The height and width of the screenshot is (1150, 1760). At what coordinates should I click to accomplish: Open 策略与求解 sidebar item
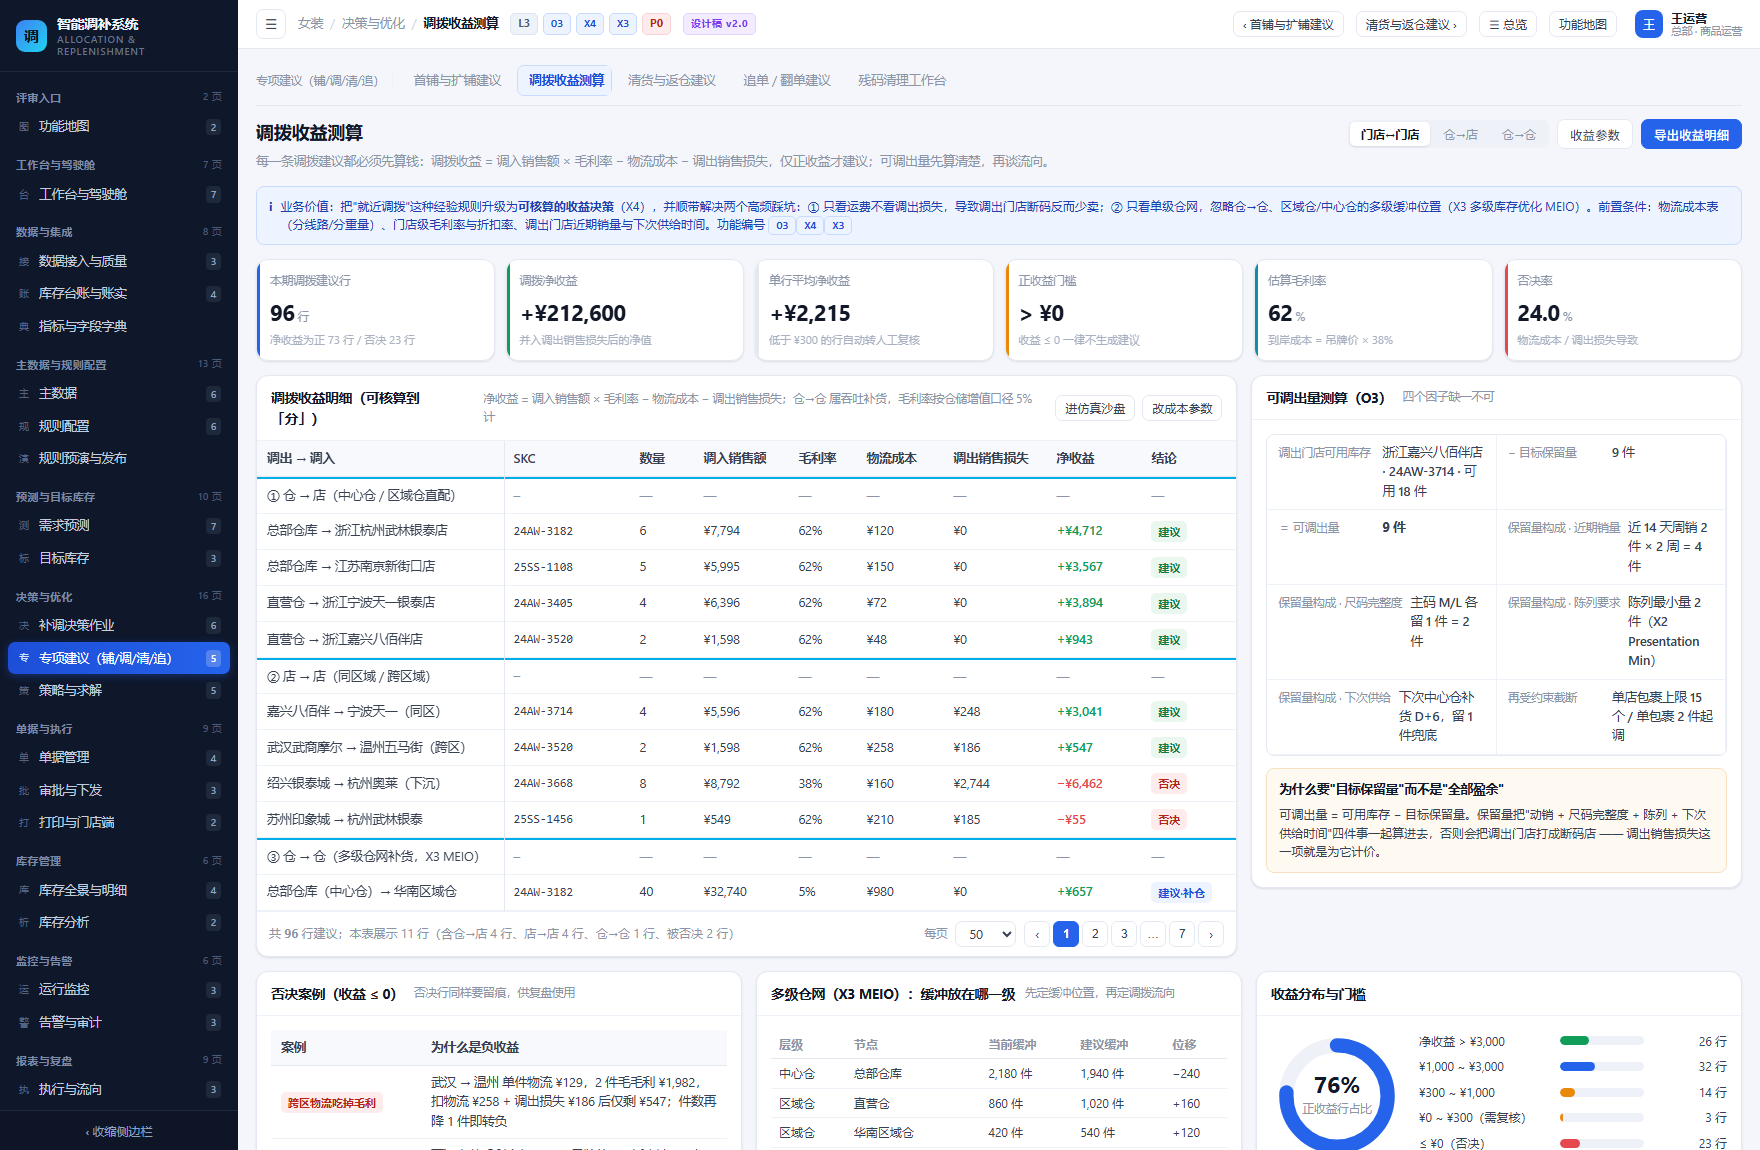point(119,690)
